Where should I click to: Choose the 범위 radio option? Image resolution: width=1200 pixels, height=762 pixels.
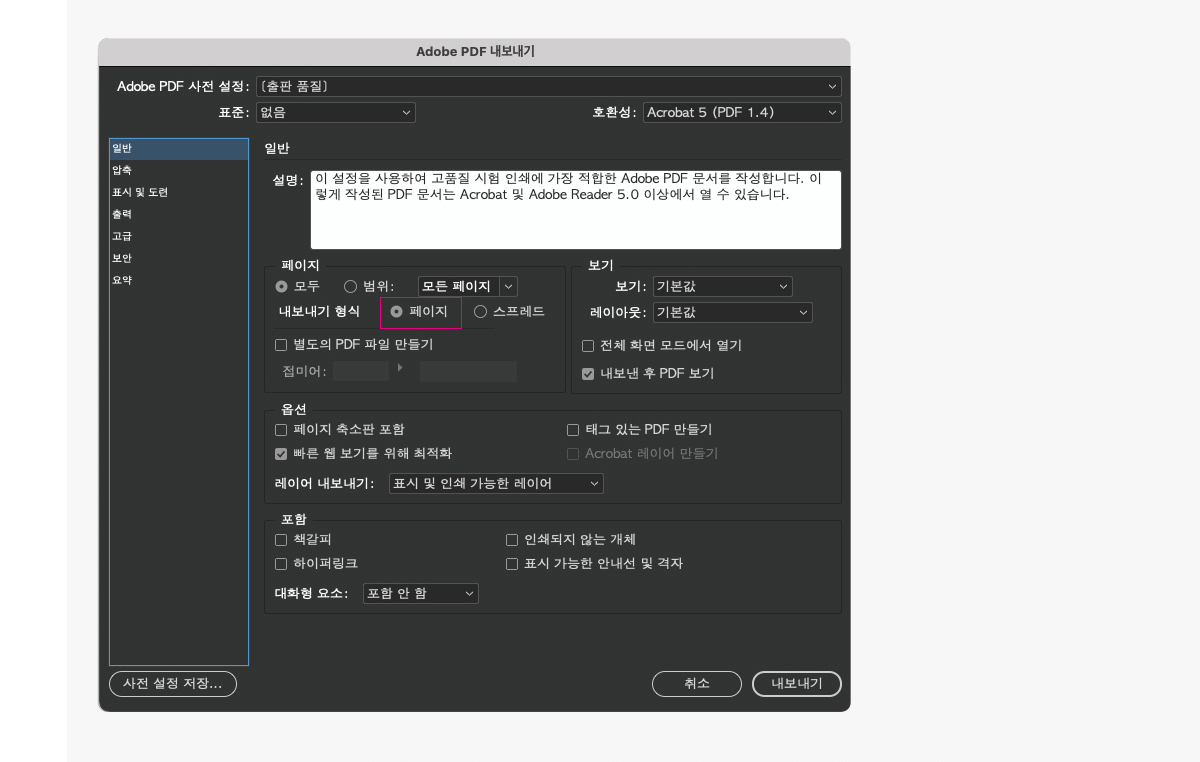(x=350, y=286)
